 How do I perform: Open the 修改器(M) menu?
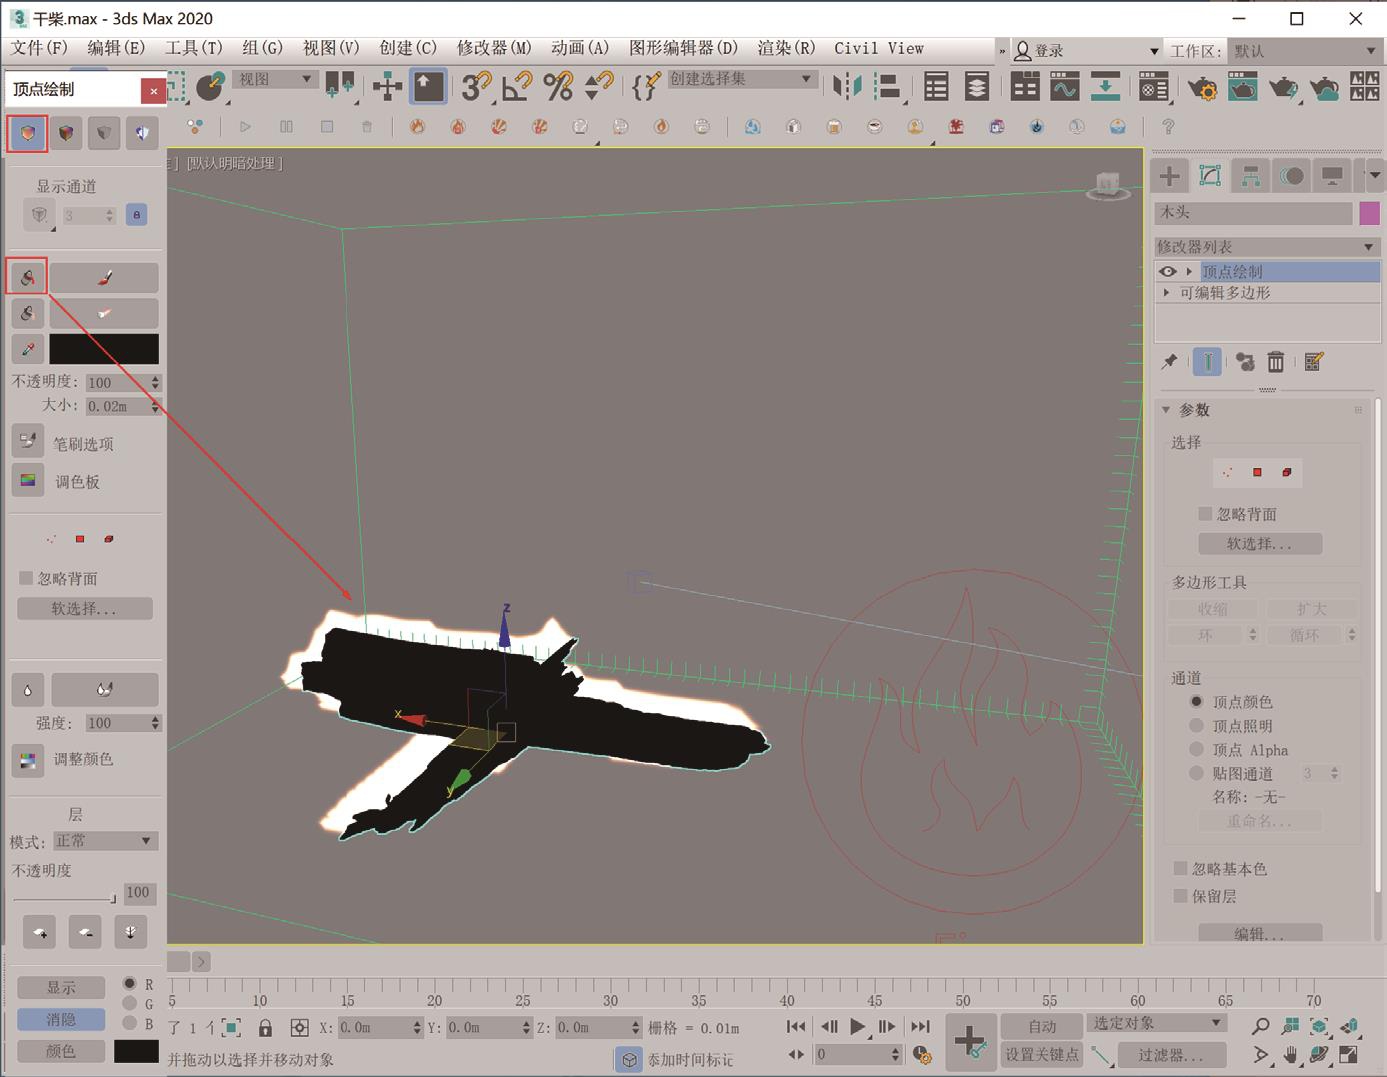494,48
